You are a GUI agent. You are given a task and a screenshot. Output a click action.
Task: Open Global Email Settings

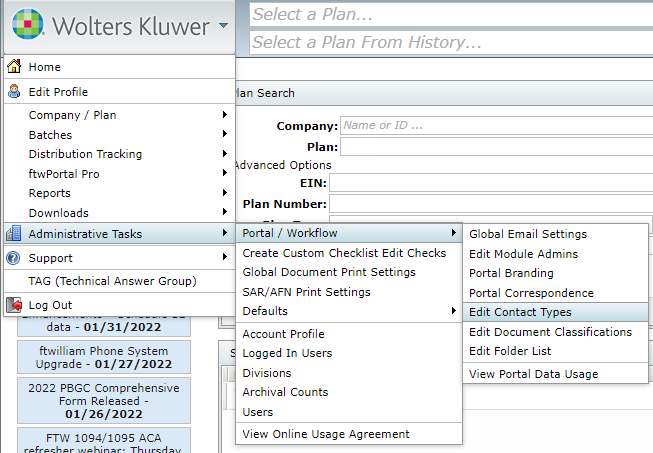(x=556, y=234)
